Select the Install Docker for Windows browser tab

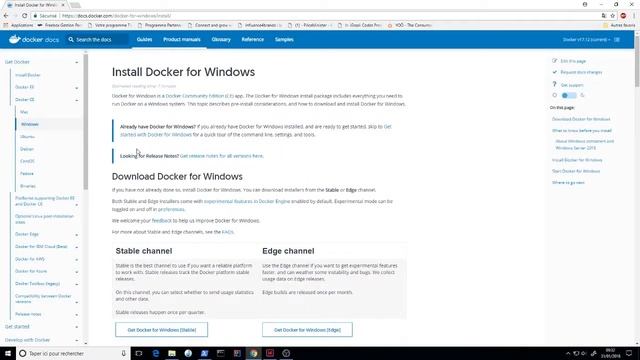point(35,5)
